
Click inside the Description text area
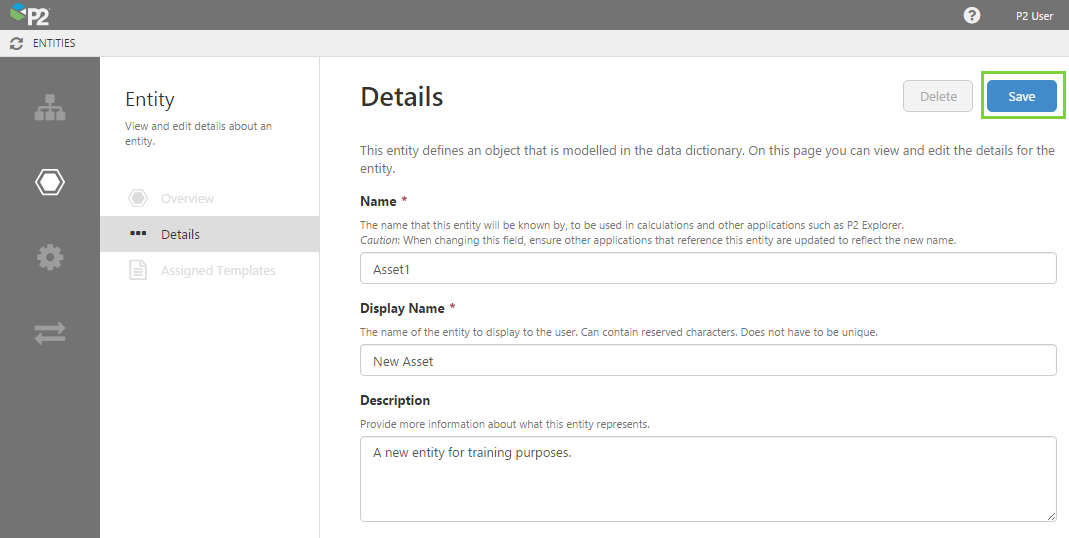pyautogui.click(x=707, y=478)
